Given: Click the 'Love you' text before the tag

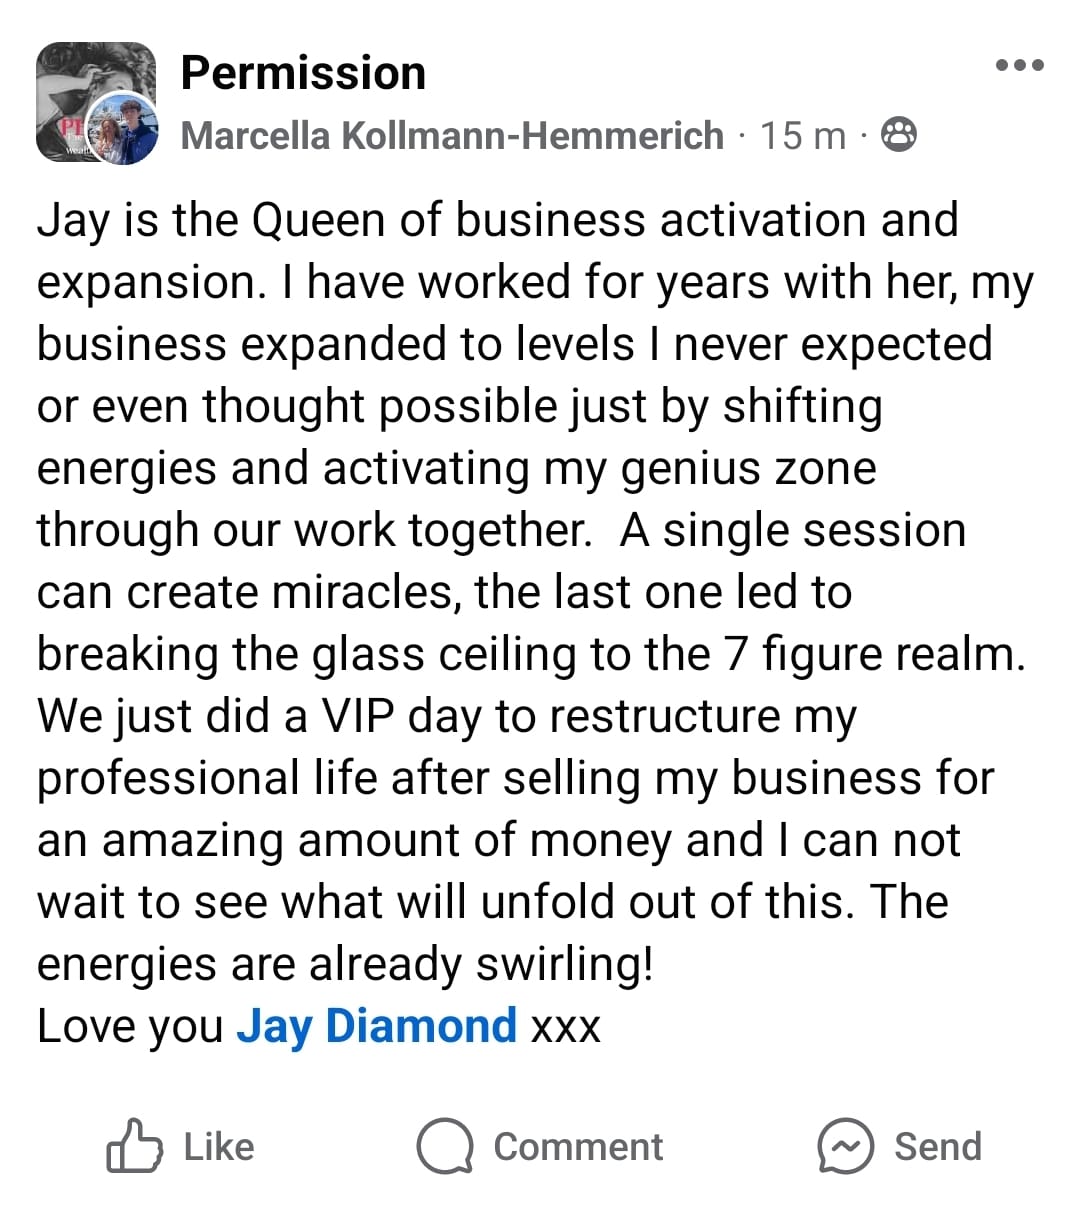Looking at the screenshot, I should [x=130, y=1026].
